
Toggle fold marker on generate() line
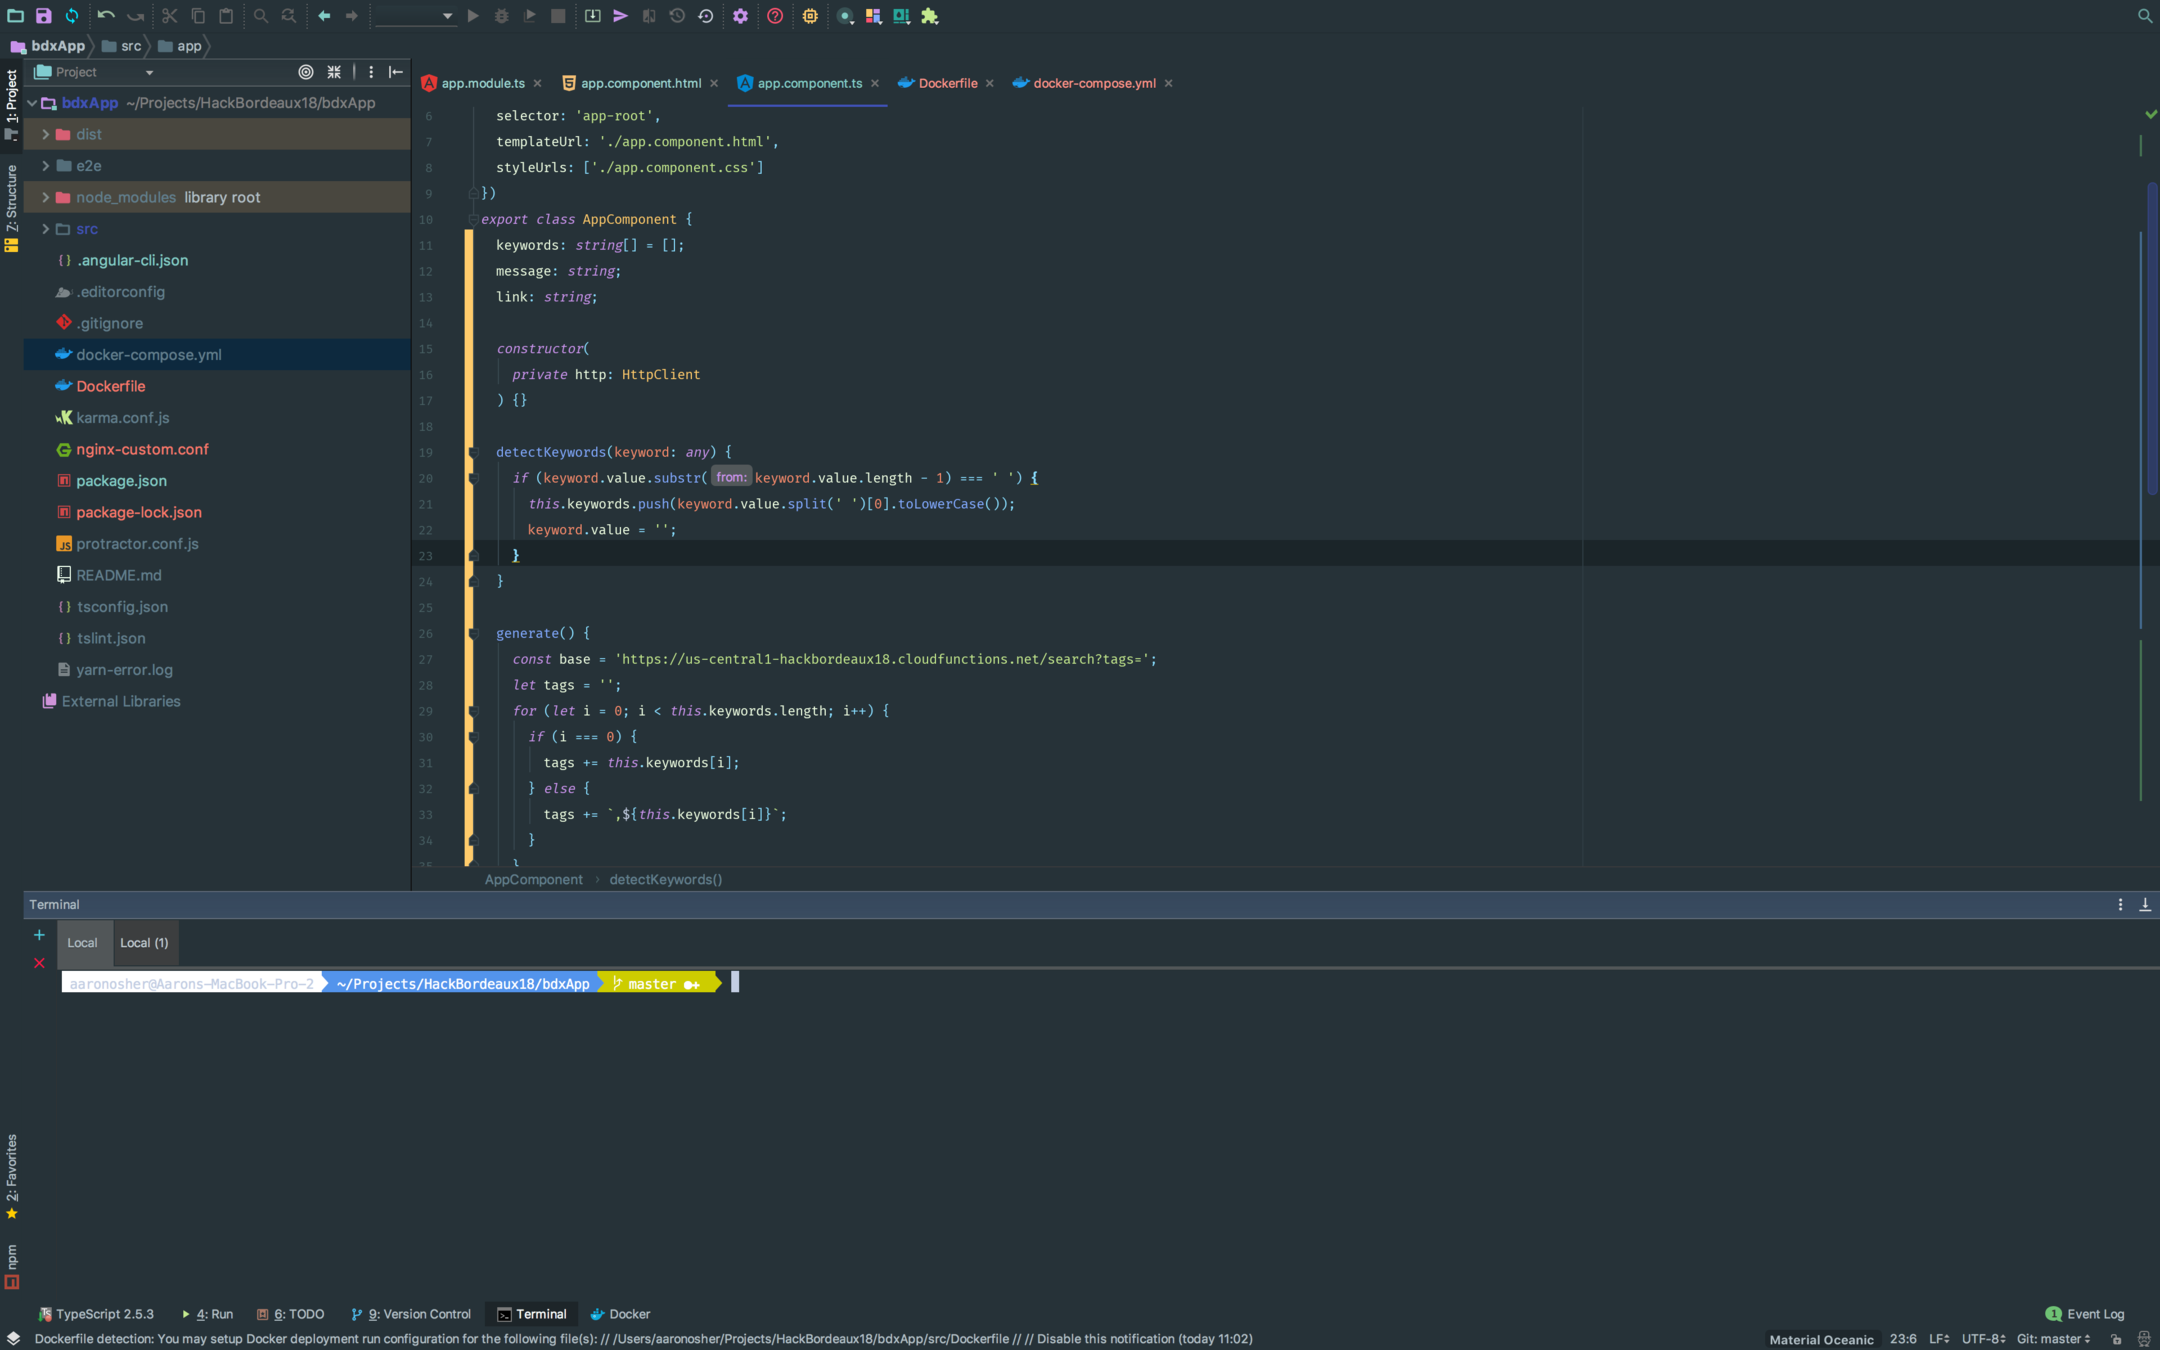pyautogui.click(x=474, y=633)
